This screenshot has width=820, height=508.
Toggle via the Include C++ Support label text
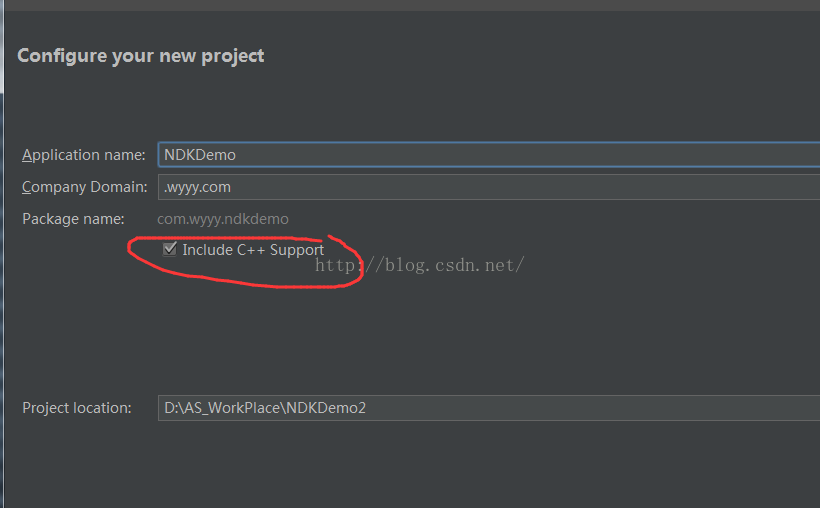253,250
